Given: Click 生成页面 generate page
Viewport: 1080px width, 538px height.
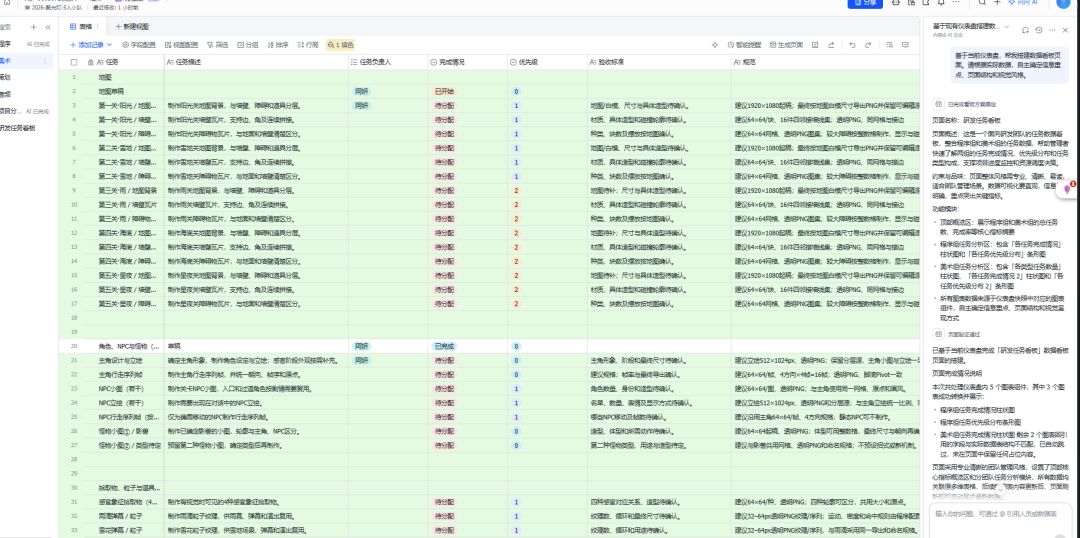Looking at the screenshot, I should pos(786,45).
